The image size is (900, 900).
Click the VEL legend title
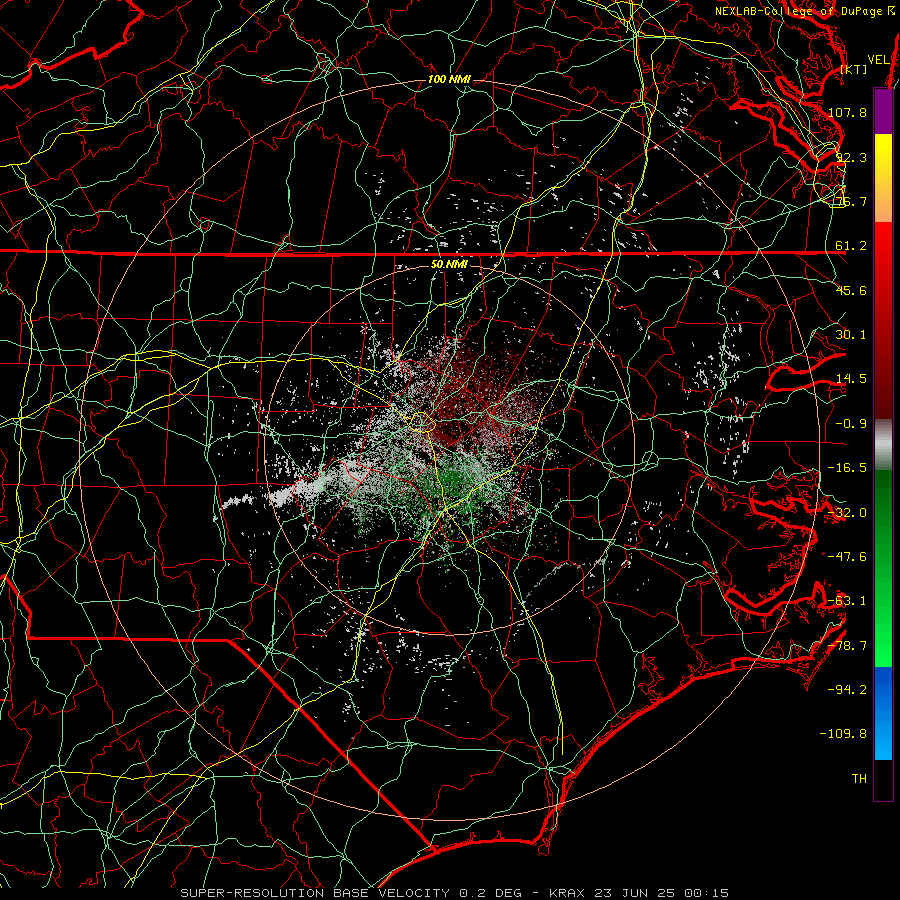pyautogui.click(x=879, y=60)
